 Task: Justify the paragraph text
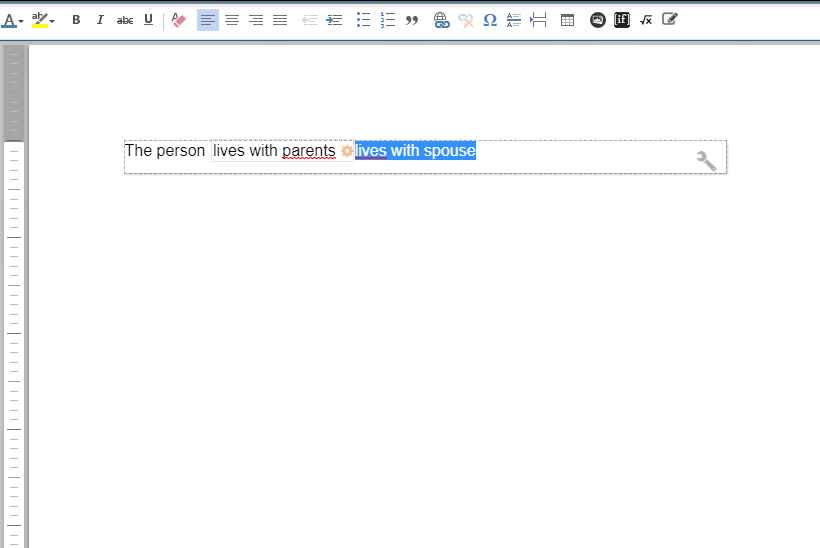[x=280, y=20]
